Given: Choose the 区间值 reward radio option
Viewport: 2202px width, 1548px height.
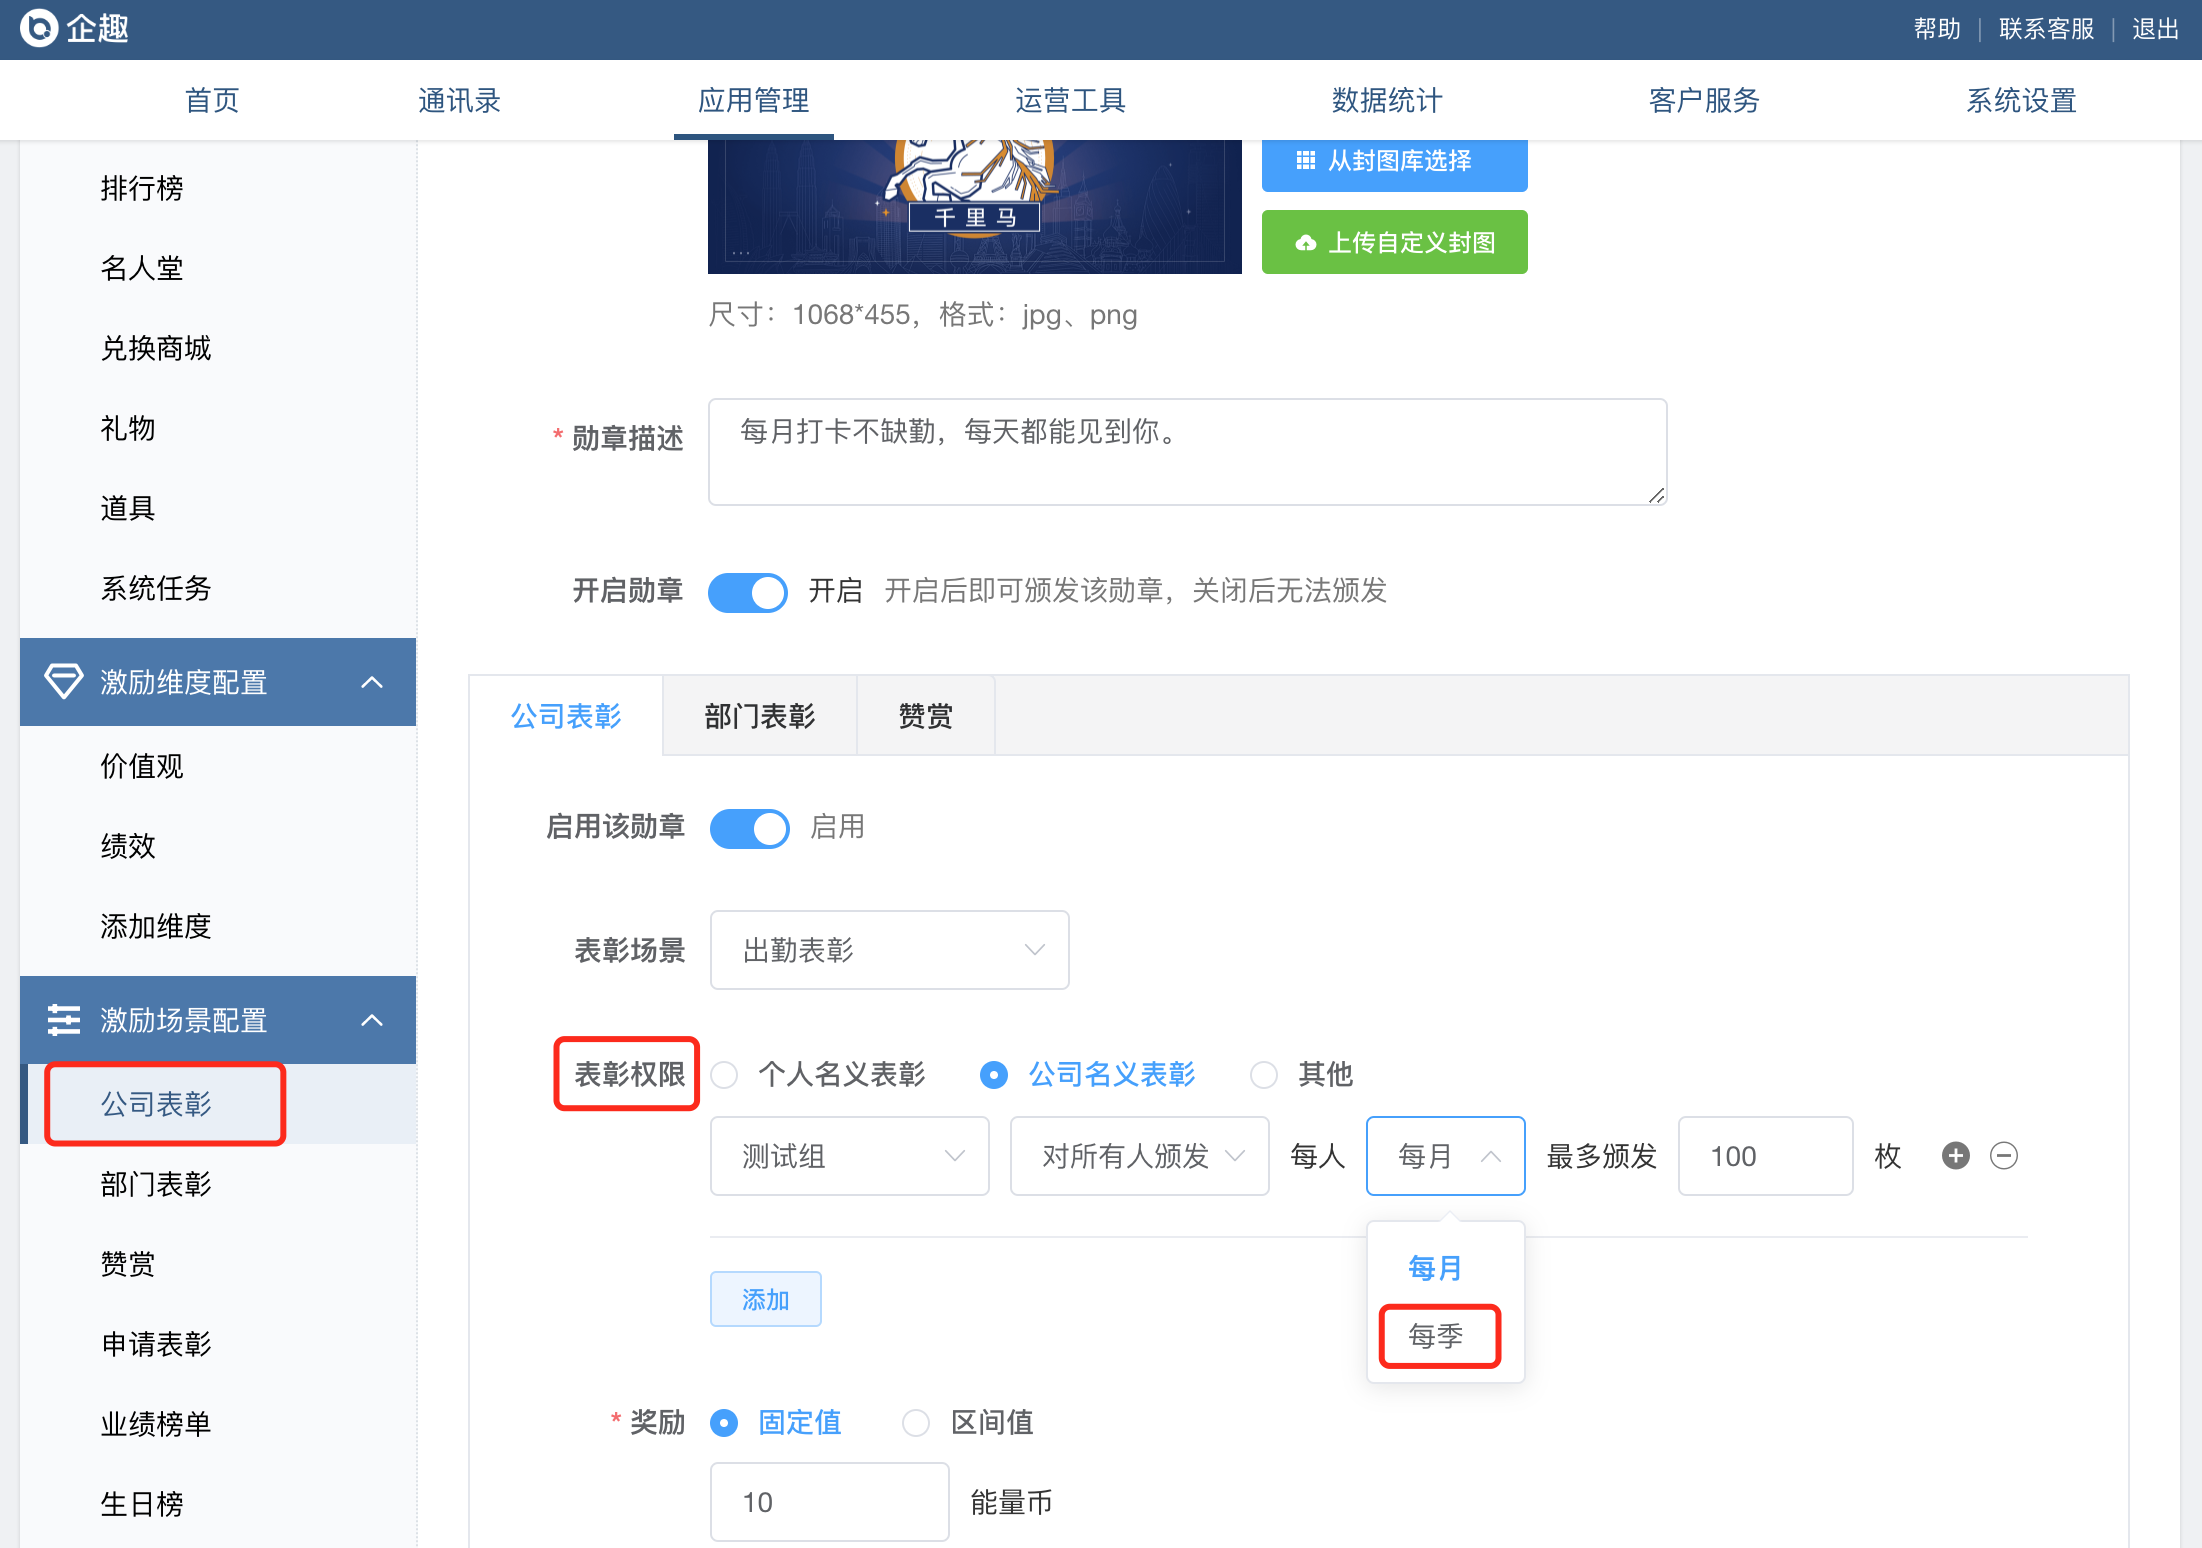Looking at the screenshot, I should point(916,1423).
